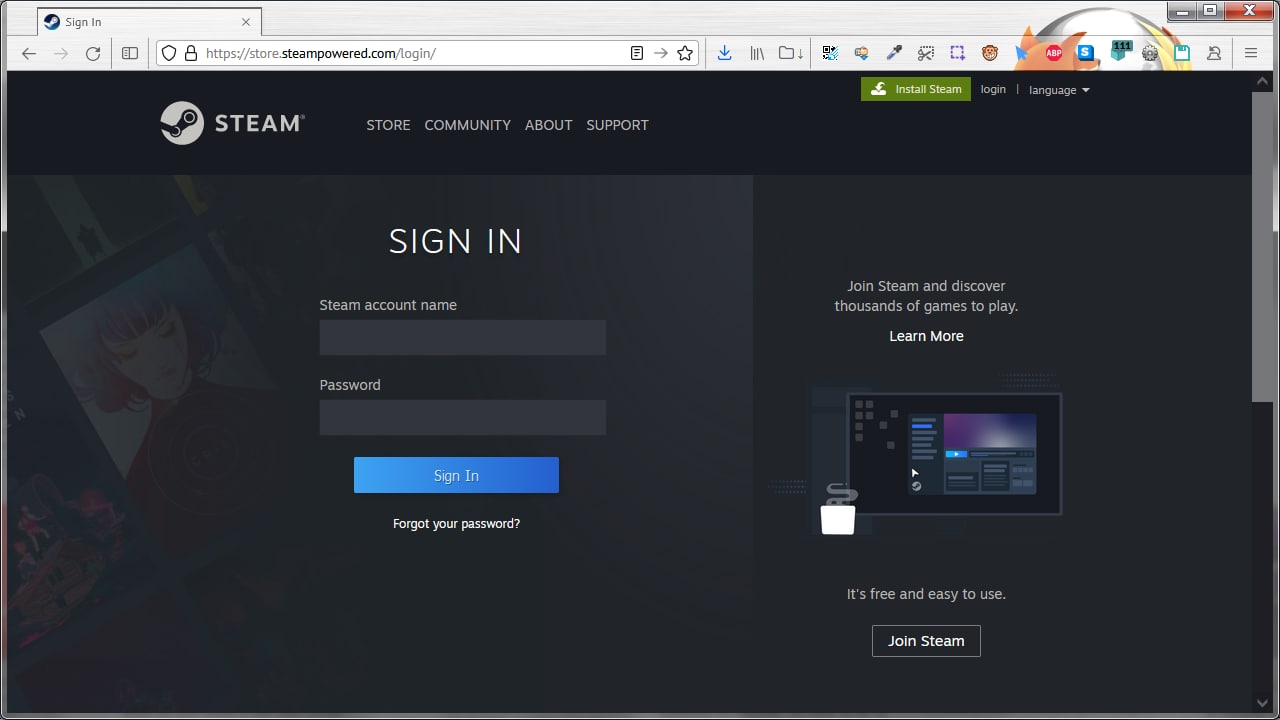Click the scrollbar down arrow

pos(1261,703)
